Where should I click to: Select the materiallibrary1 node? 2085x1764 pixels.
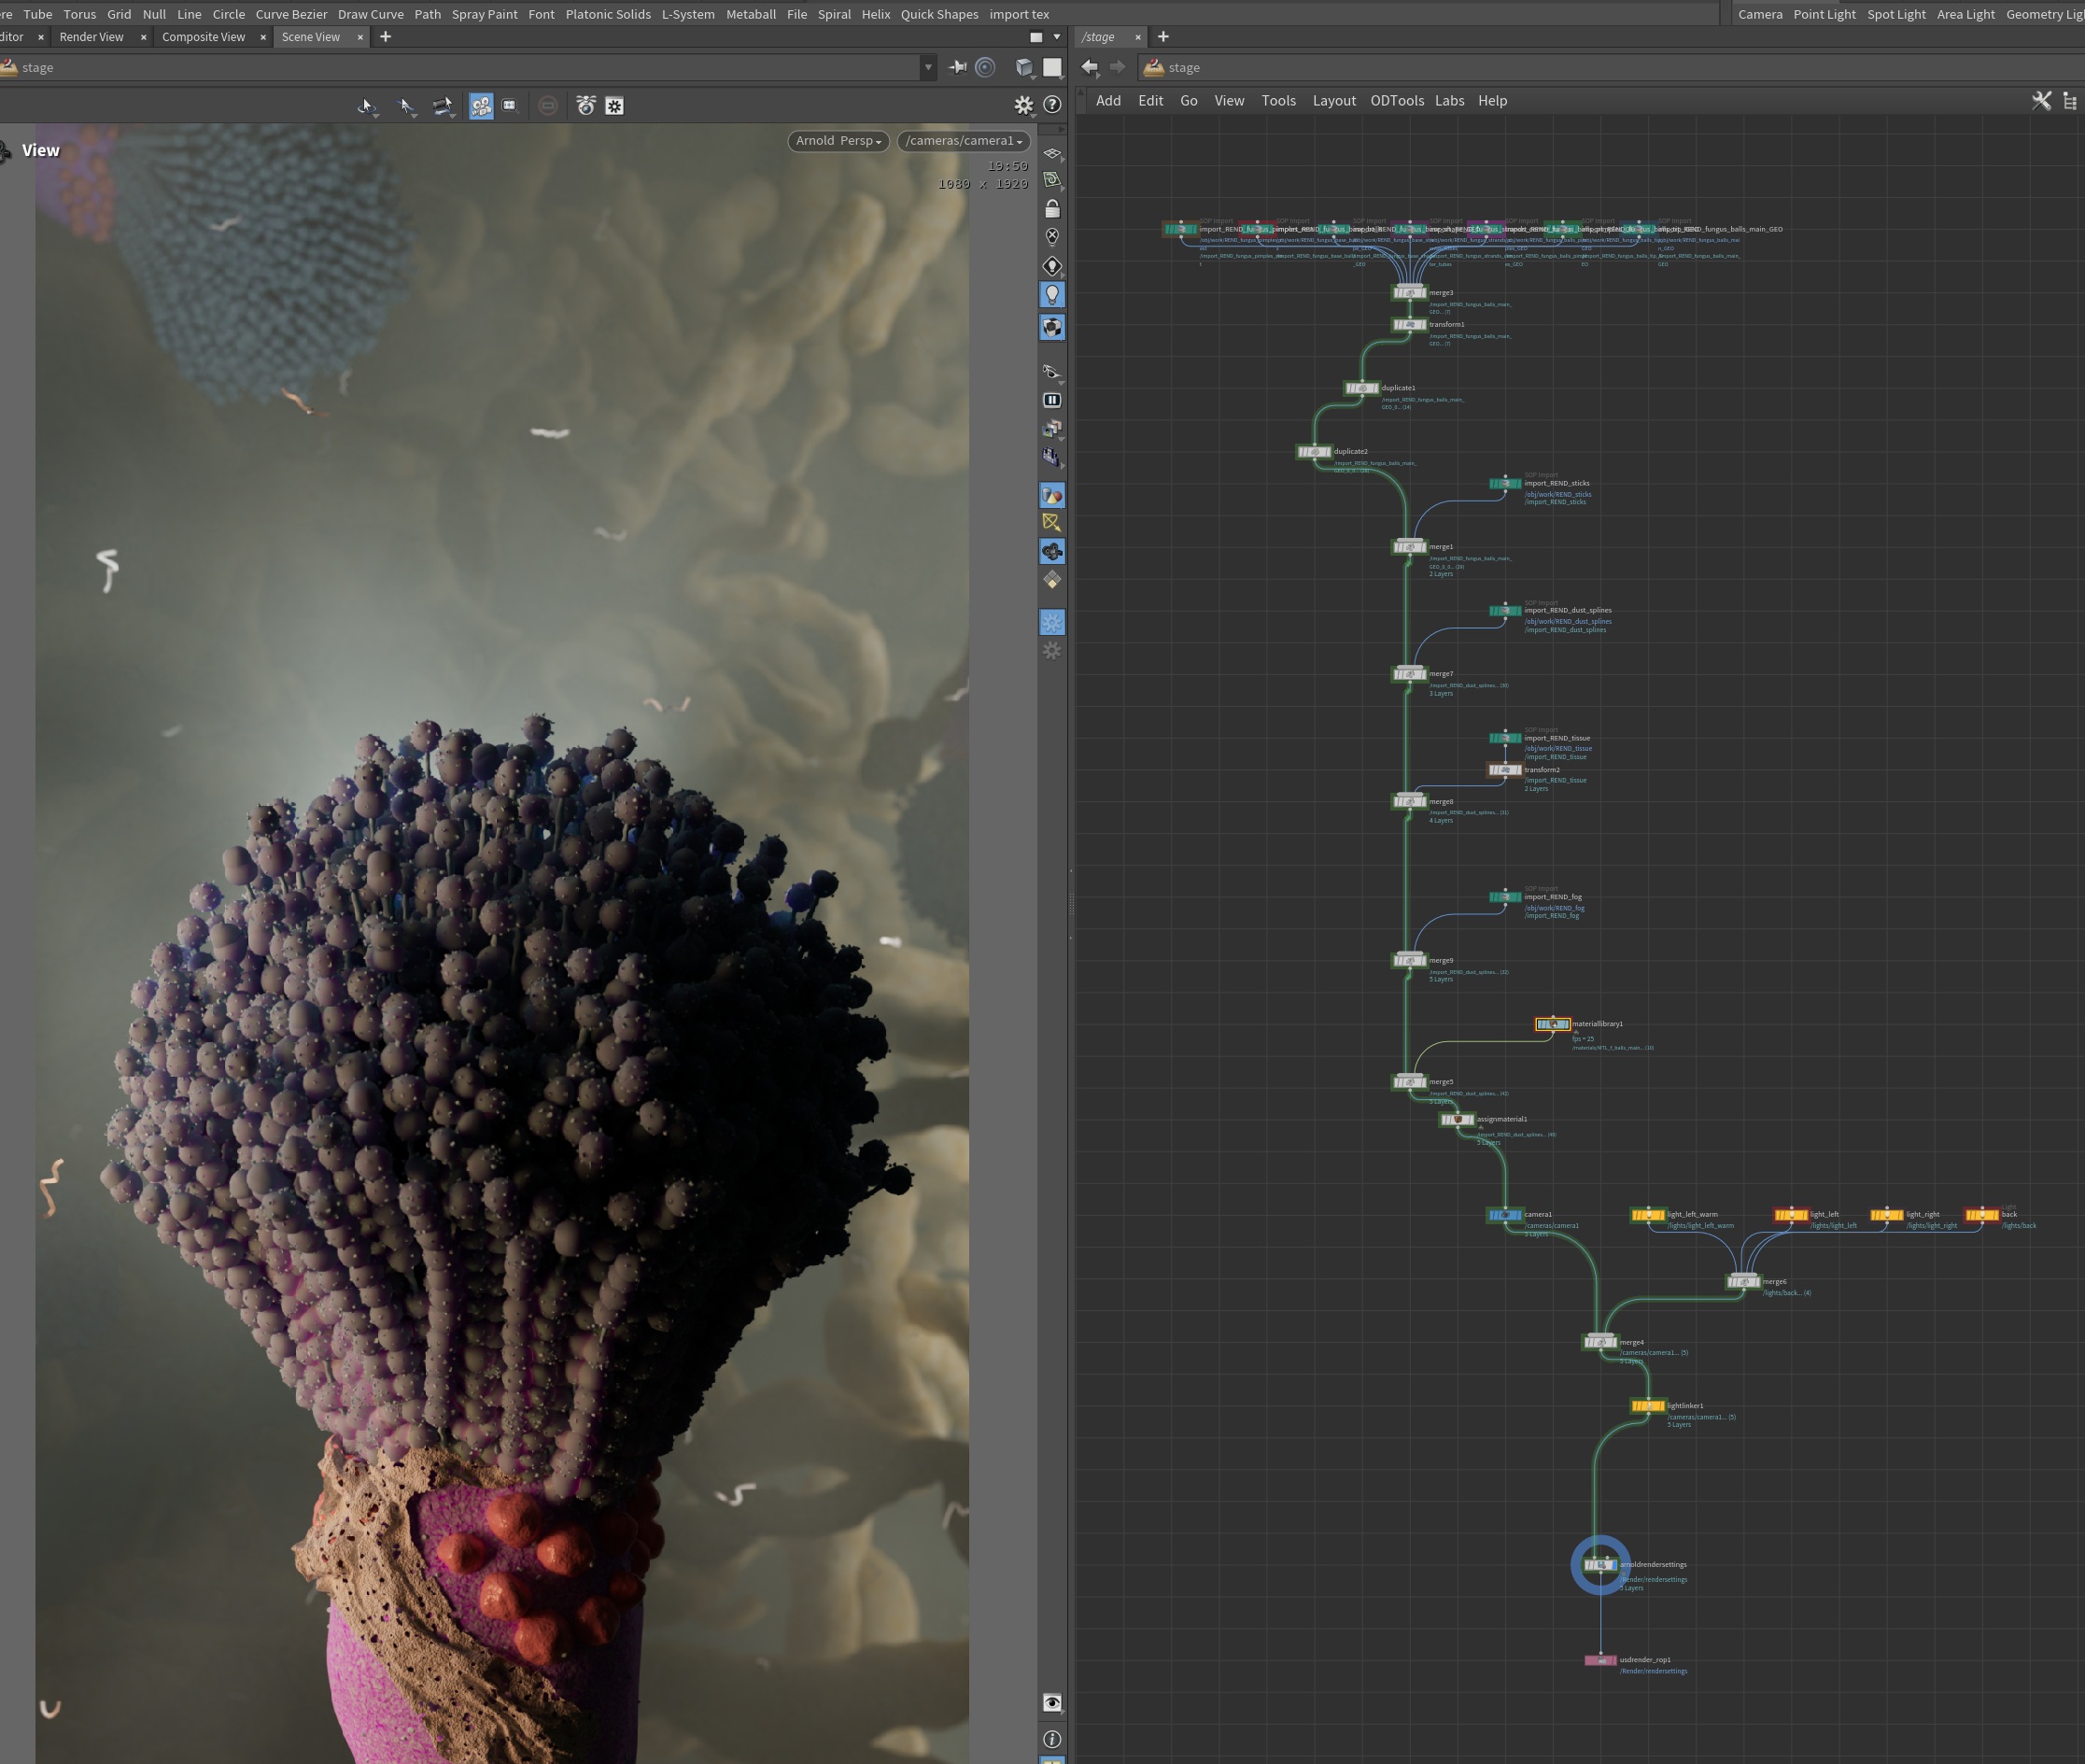tap(1553, 1024)
